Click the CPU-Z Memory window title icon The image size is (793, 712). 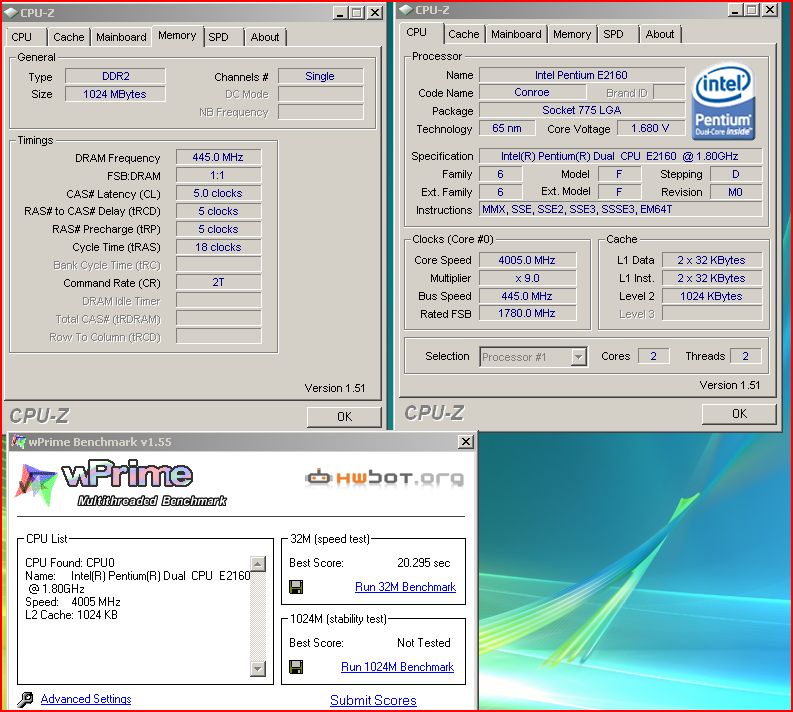[11, 13]
